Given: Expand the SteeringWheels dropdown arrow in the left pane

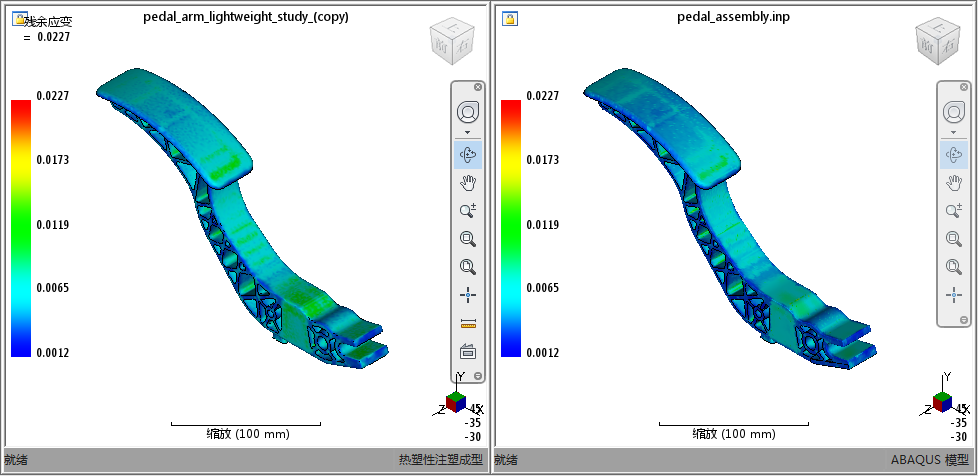Looking at the screenshot, I should [x=468, y=132].
